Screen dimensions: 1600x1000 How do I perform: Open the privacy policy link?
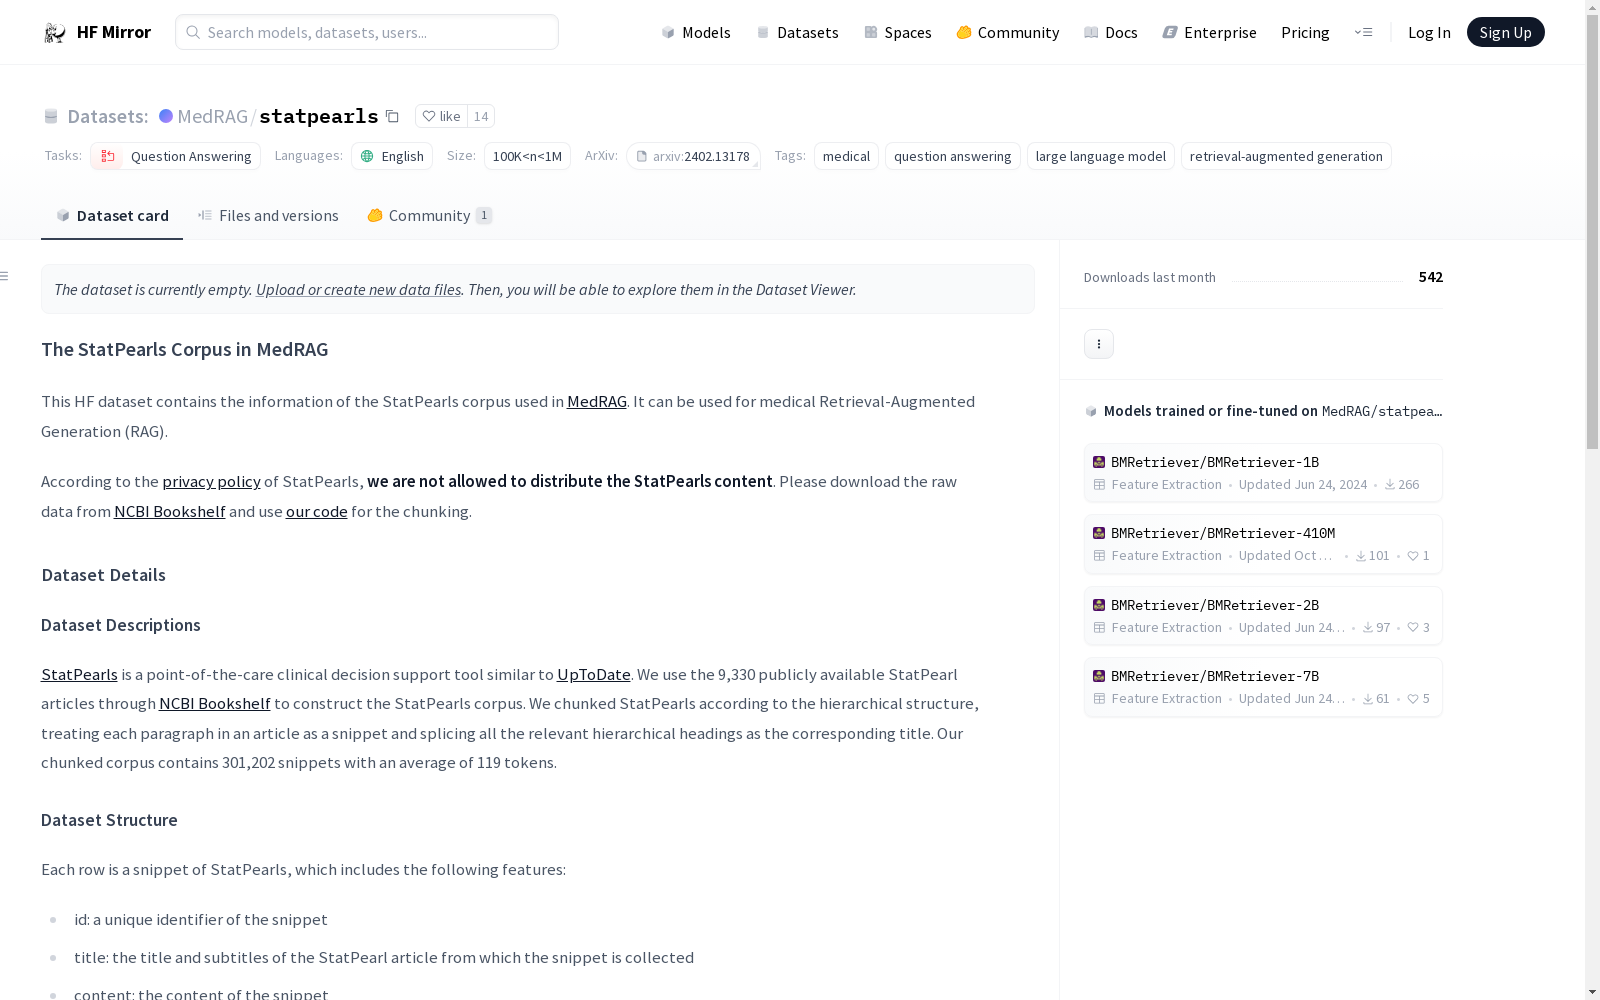[211, 481]
